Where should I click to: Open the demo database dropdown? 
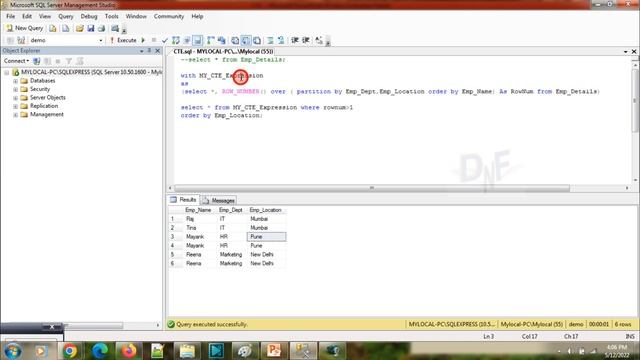[x=101, y=40]
